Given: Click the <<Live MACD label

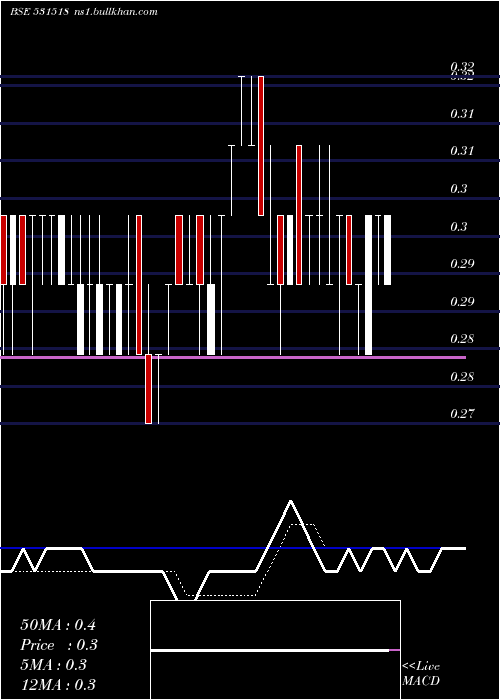Looking at the screenshot, I should click(x=421, y=673).
